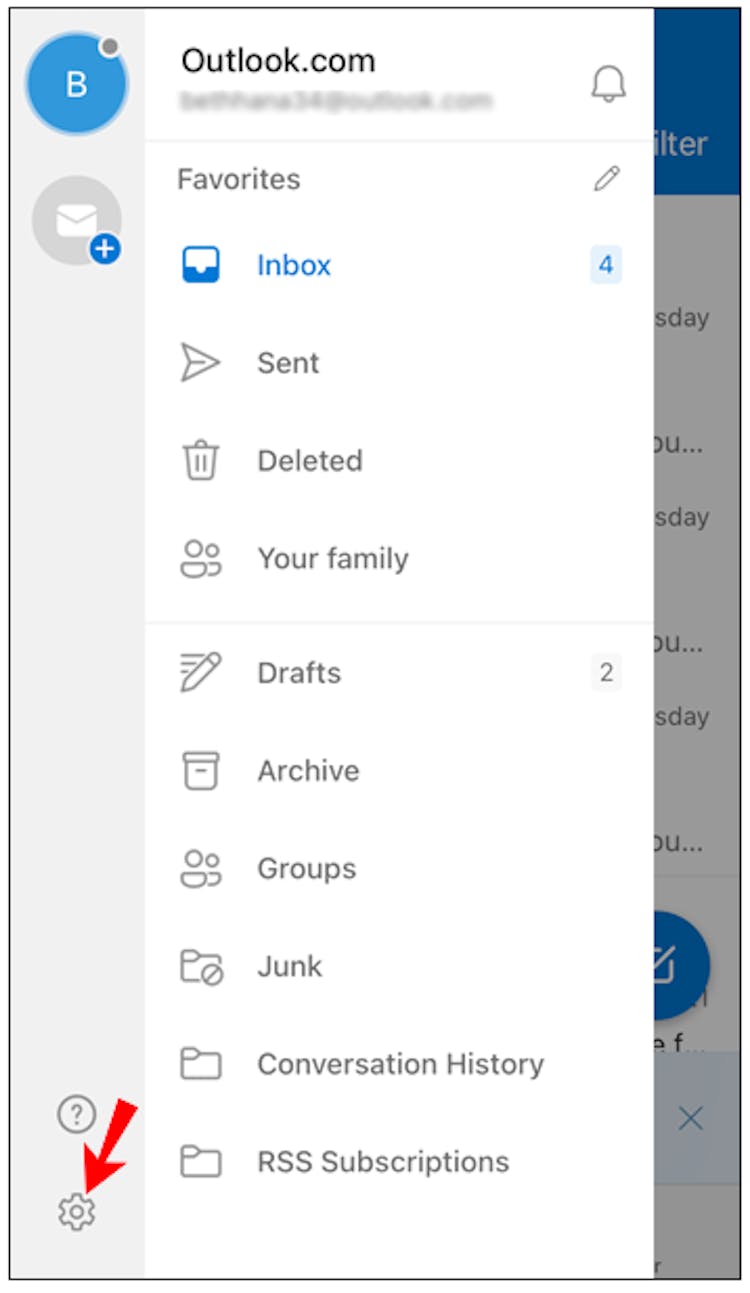Tap the Favorites section header

click(238, 179)
